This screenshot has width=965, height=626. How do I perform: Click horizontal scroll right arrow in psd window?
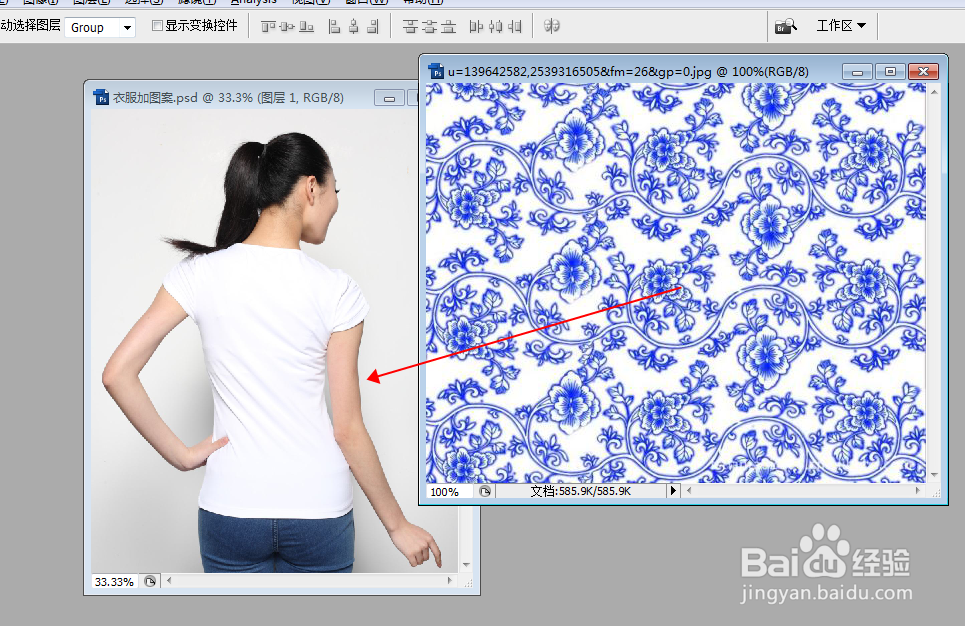pyautogui.click(x=450, y=580)
